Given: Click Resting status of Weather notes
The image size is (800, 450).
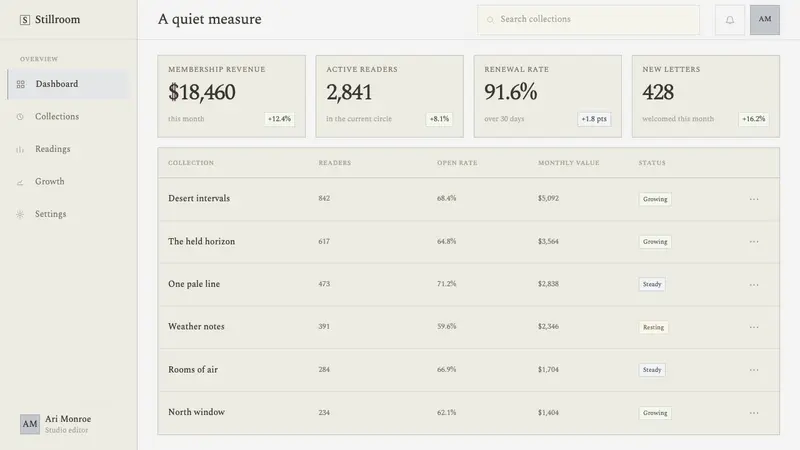Looking at the screenshot, I should [654, 327].
